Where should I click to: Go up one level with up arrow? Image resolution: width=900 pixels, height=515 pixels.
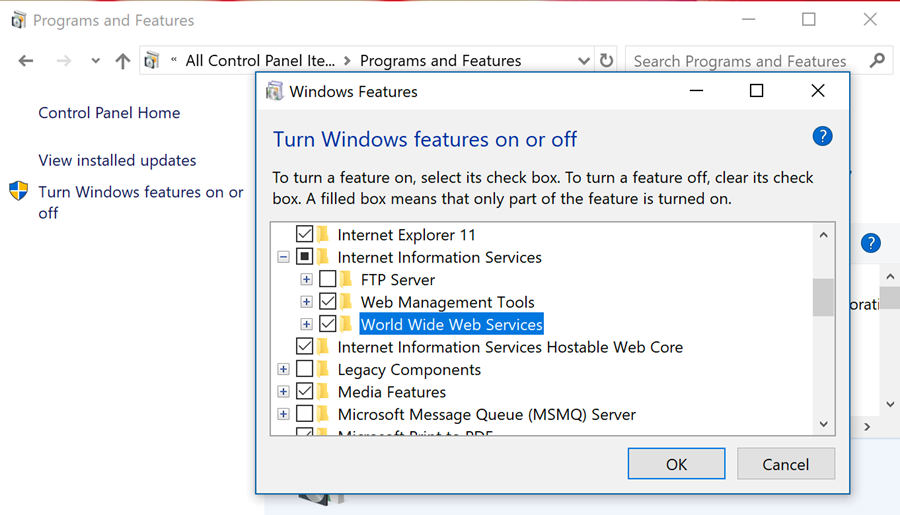(x=122, y=61)
